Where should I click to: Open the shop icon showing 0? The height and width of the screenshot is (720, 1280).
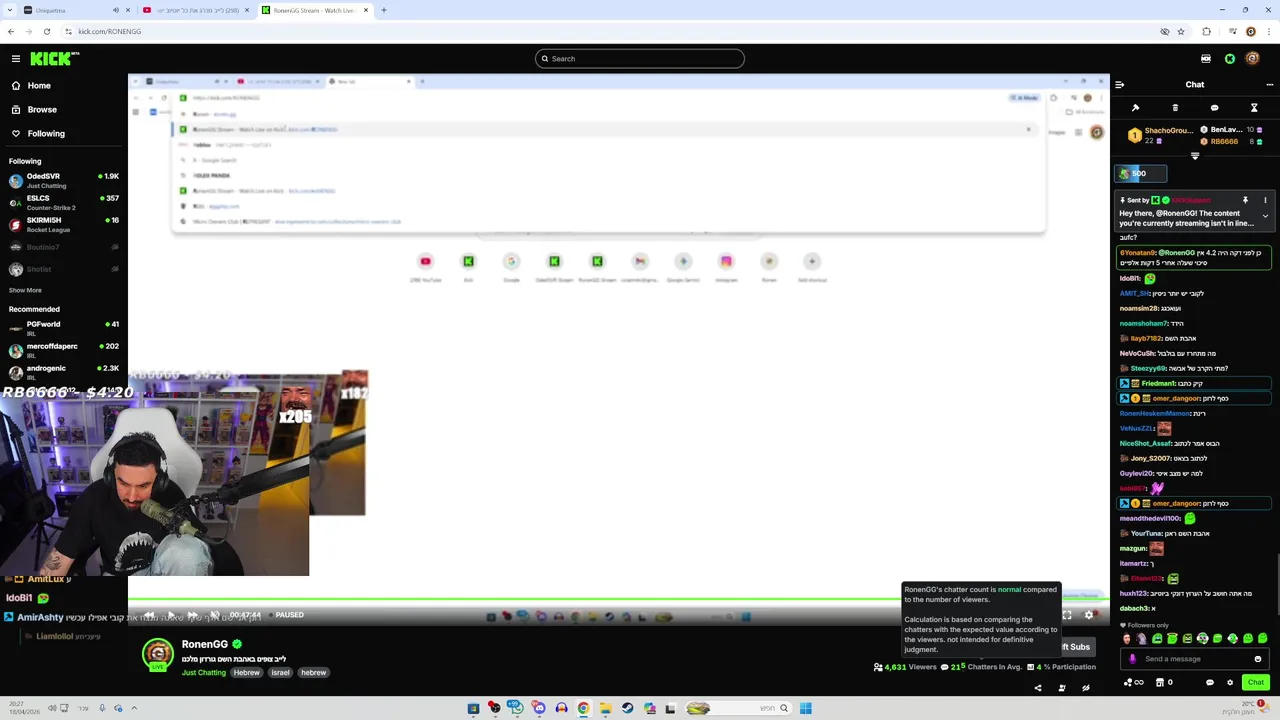point(1164,683)
